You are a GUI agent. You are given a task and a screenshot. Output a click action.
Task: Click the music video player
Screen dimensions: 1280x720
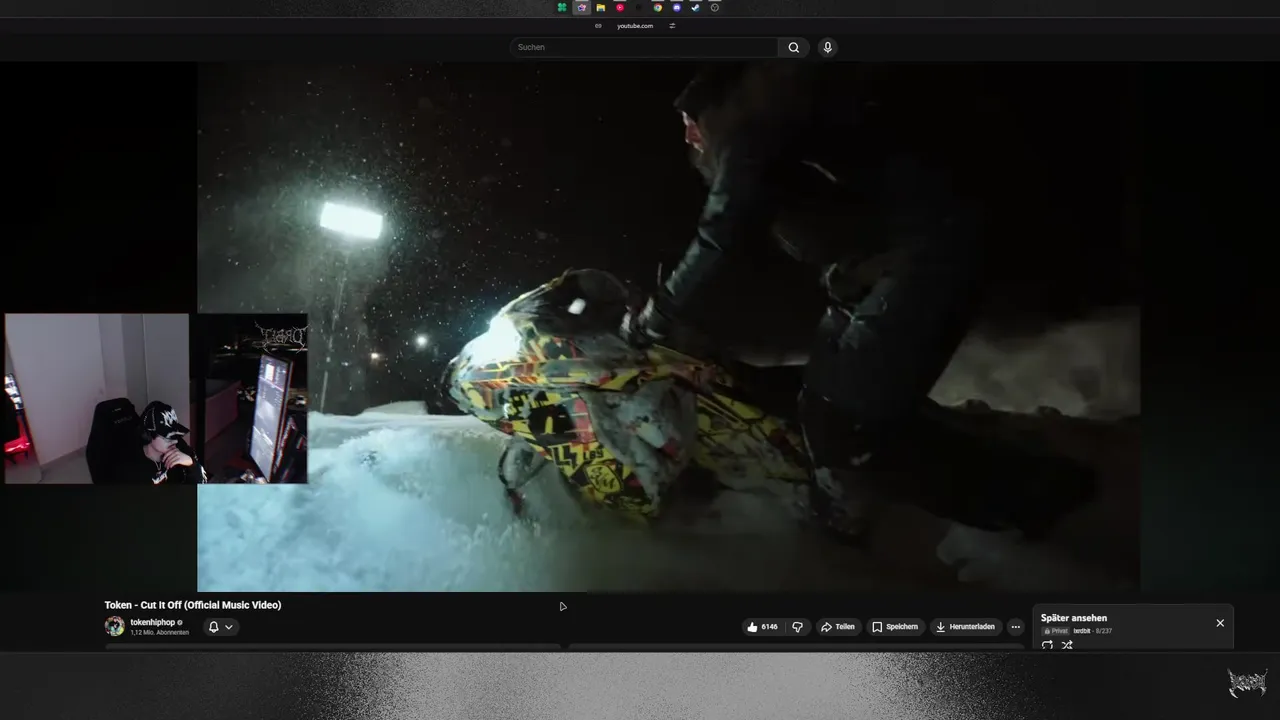(x=668, y=326)
